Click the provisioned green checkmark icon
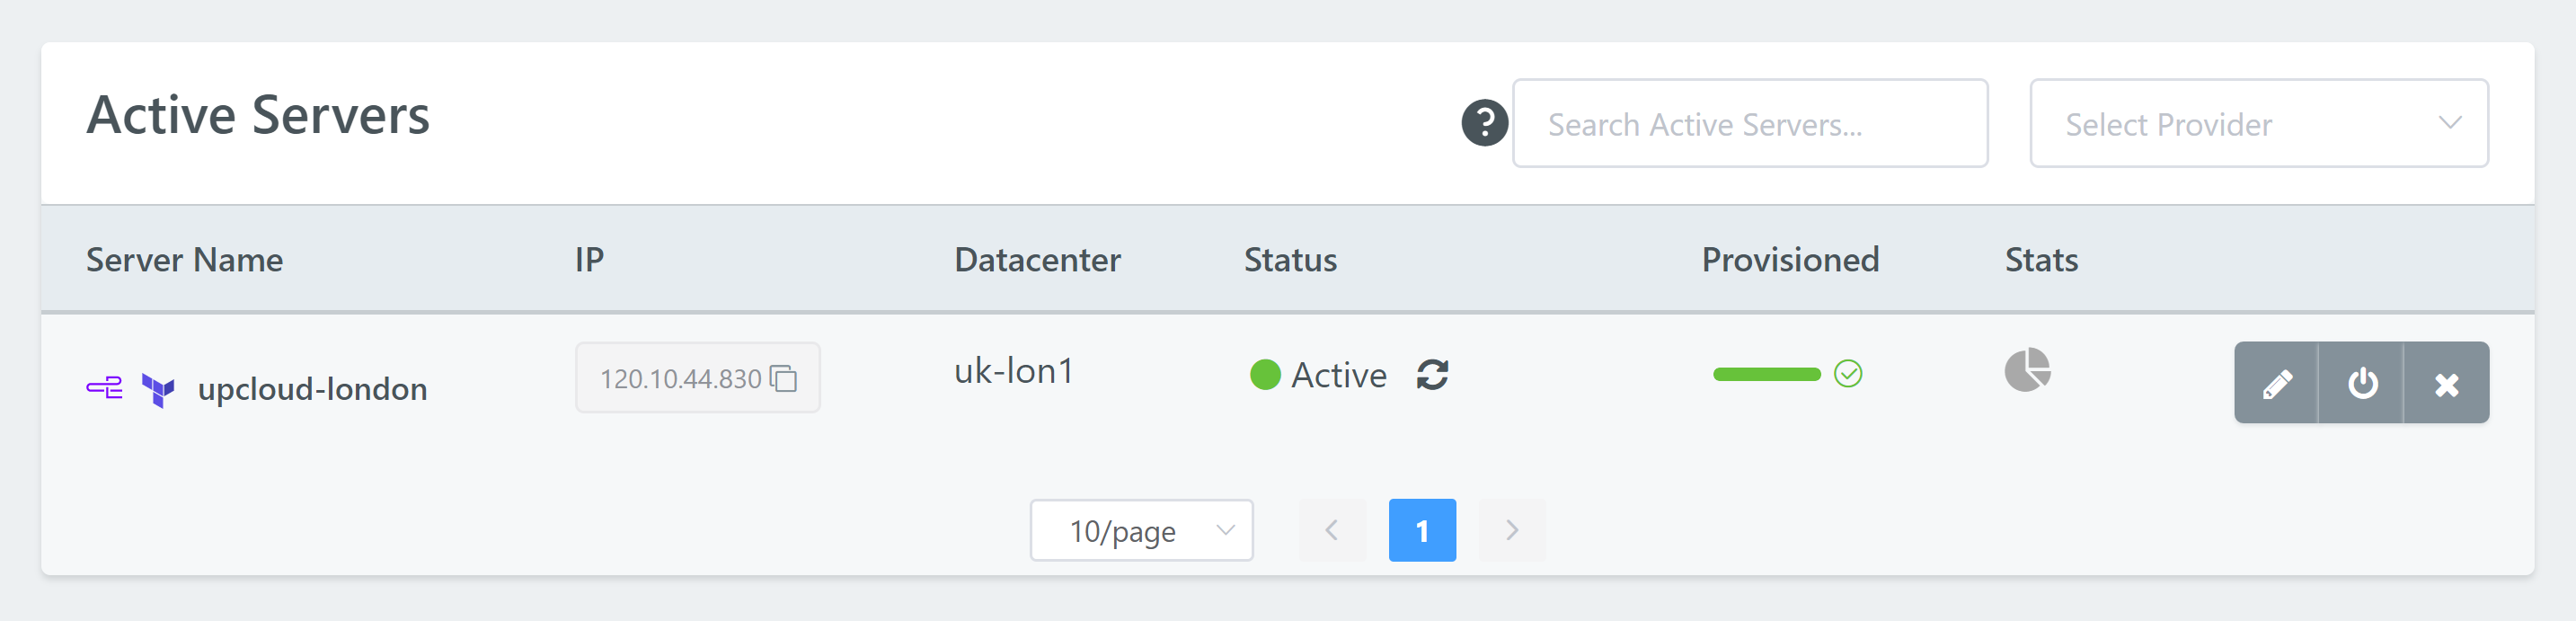 click(1848, 374)
